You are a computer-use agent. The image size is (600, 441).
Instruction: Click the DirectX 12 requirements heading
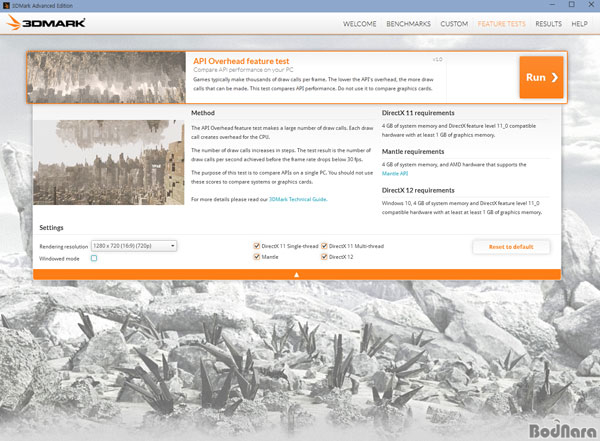tap(418, 190)
